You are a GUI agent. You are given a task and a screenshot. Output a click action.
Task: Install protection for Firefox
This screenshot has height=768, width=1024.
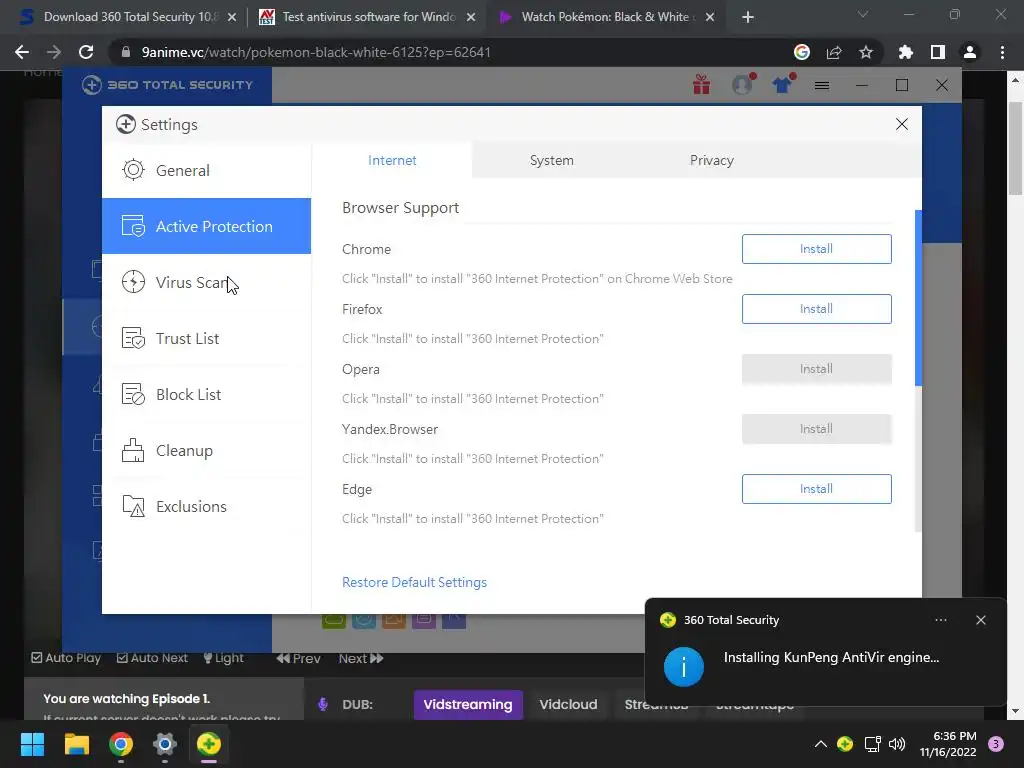tap(816, 309)
